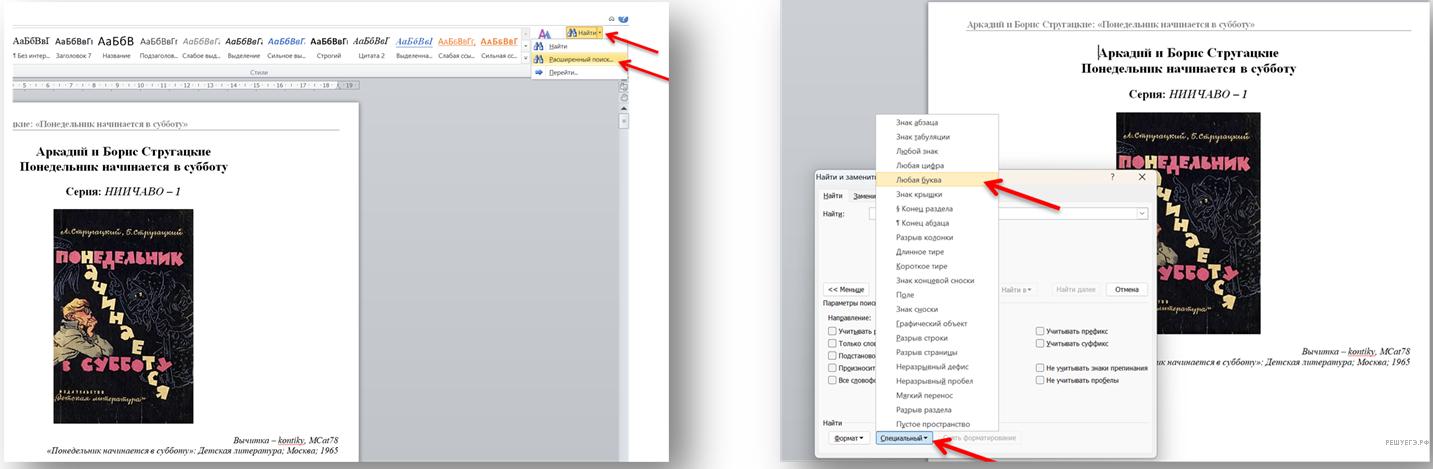Minimize the ribbon with the caret icon
The image size is (1433, 469).
611,18
